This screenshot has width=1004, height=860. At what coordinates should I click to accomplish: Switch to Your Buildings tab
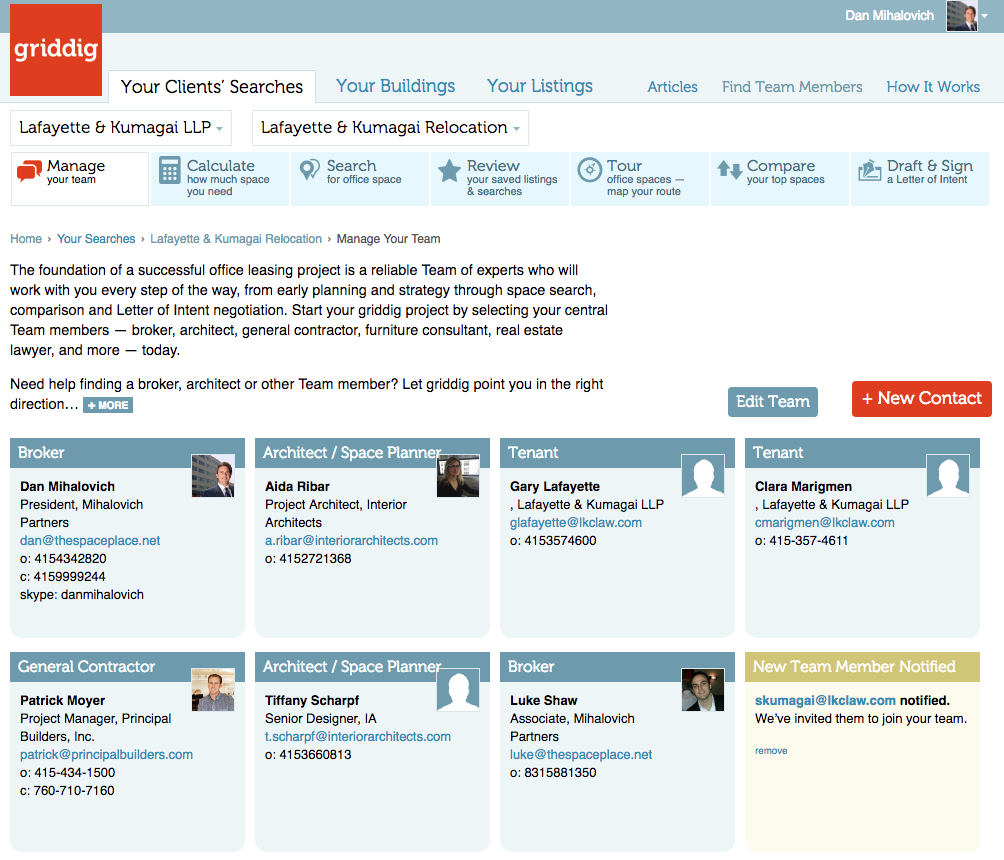396,86
